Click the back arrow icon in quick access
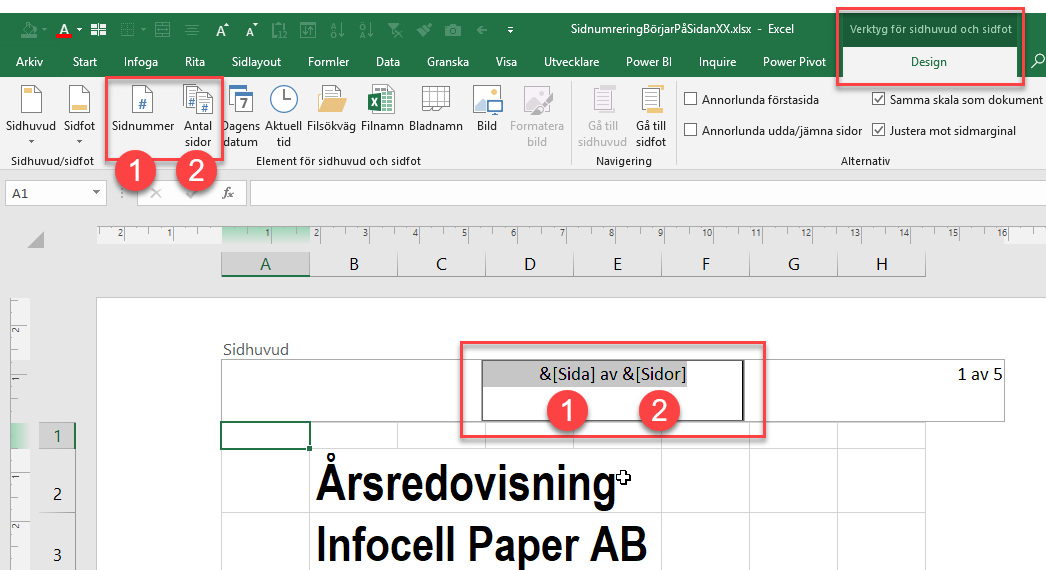 [482, 29]
